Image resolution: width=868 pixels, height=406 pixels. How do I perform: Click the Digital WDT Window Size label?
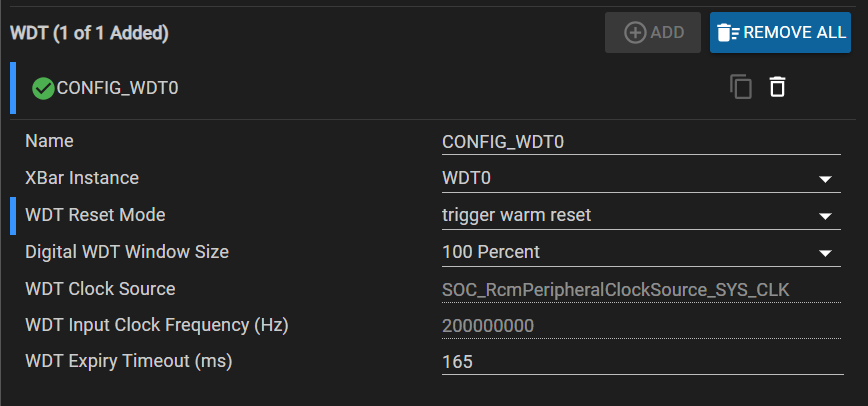(127, 252)
